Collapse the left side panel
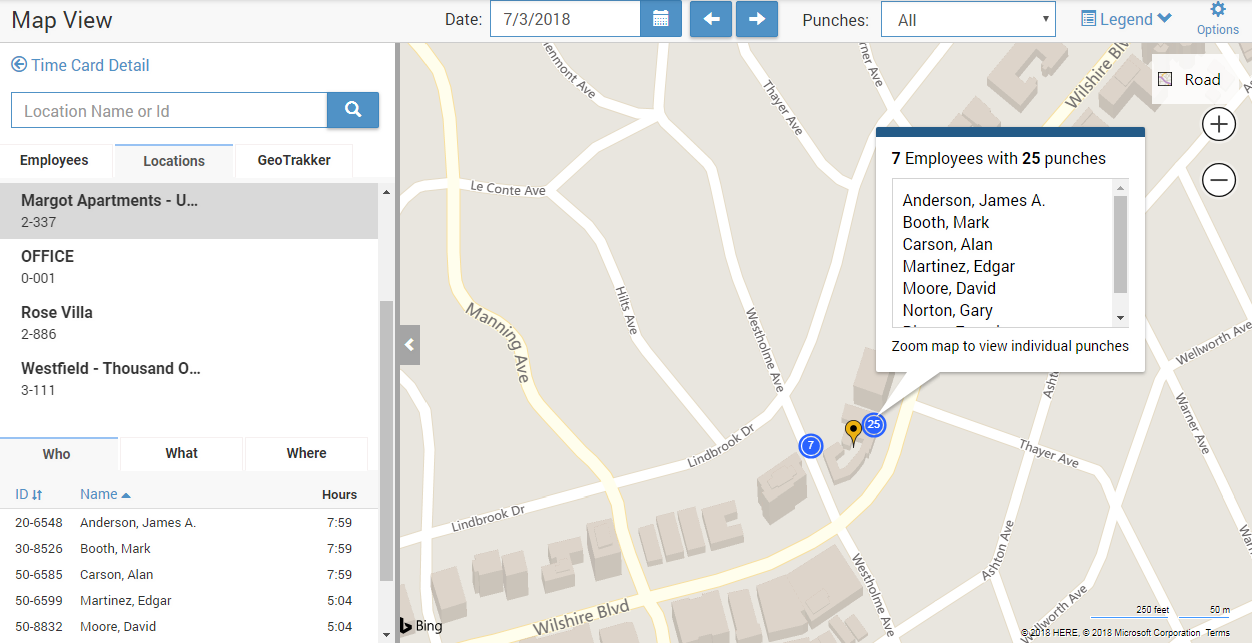 tap(409, 345)
